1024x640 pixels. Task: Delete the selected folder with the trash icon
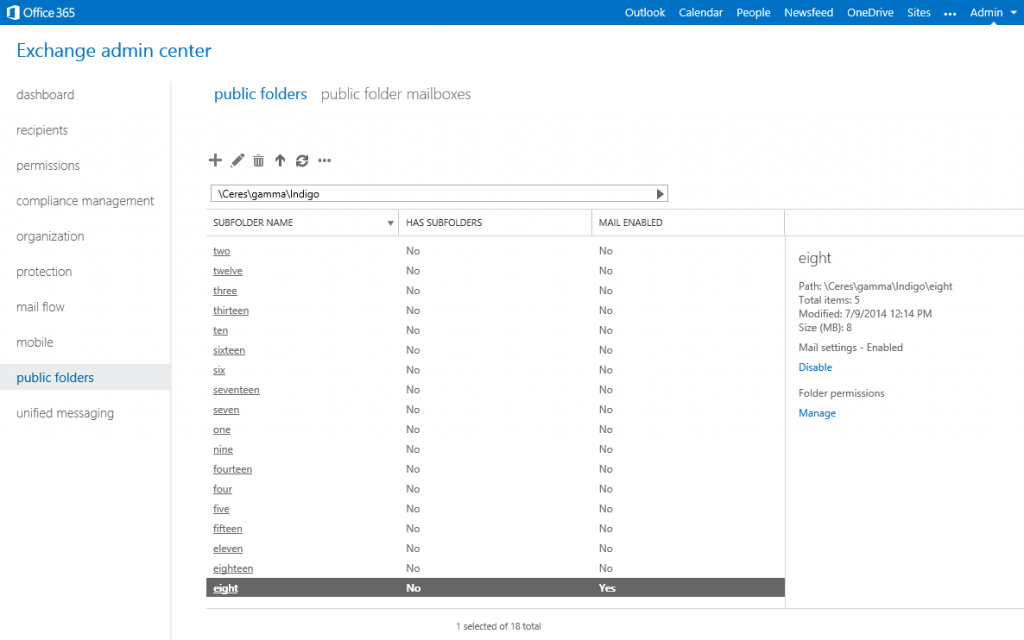(x=258, y=160)
